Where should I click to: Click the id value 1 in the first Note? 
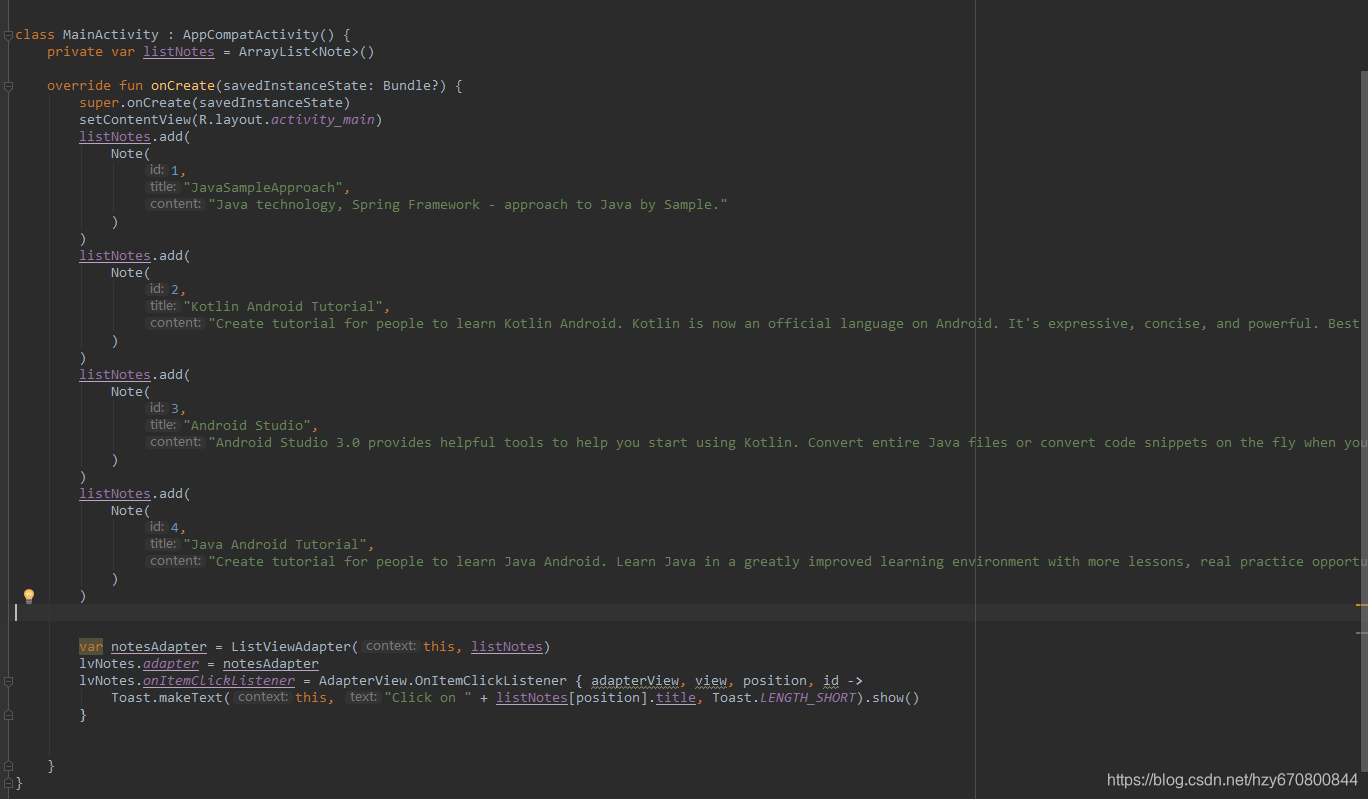tap(175, 171)
